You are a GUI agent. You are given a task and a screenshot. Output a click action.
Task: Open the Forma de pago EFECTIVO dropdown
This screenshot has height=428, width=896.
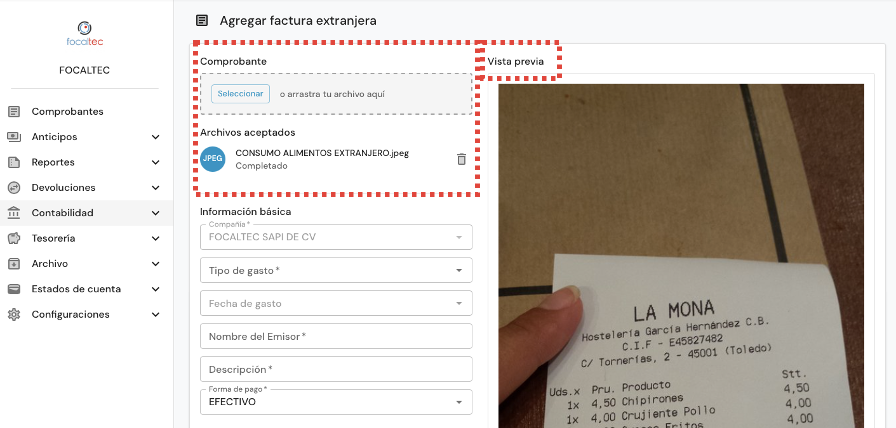coord(336,402)
